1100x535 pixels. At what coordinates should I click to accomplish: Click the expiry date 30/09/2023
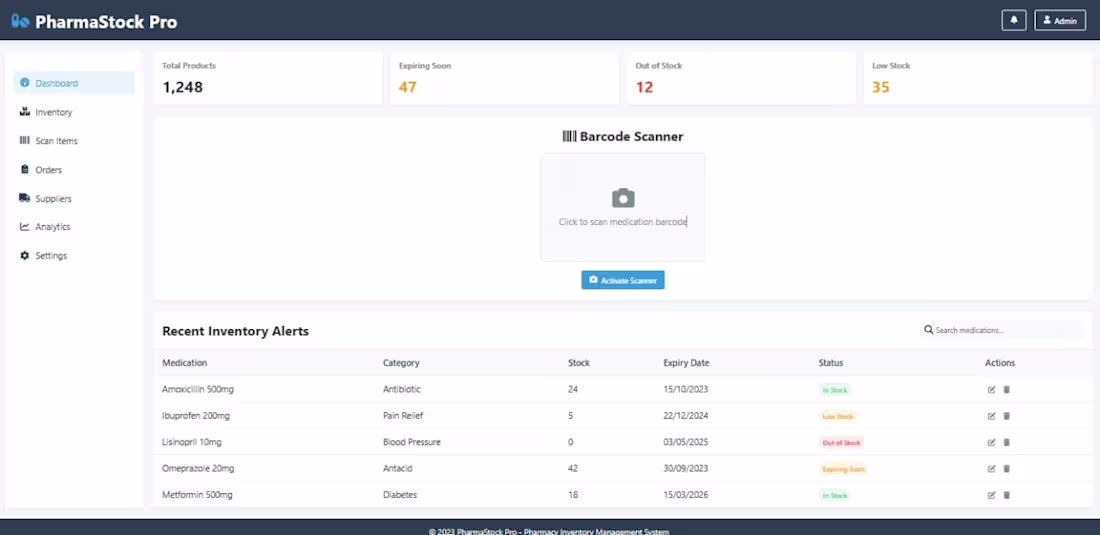[x=686, y=468]
